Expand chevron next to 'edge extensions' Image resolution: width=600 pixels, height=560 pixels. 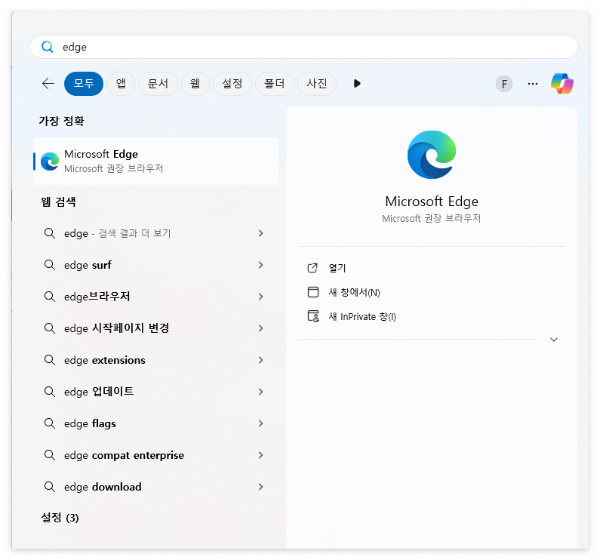pyautogui.click(x=261, y=360)
